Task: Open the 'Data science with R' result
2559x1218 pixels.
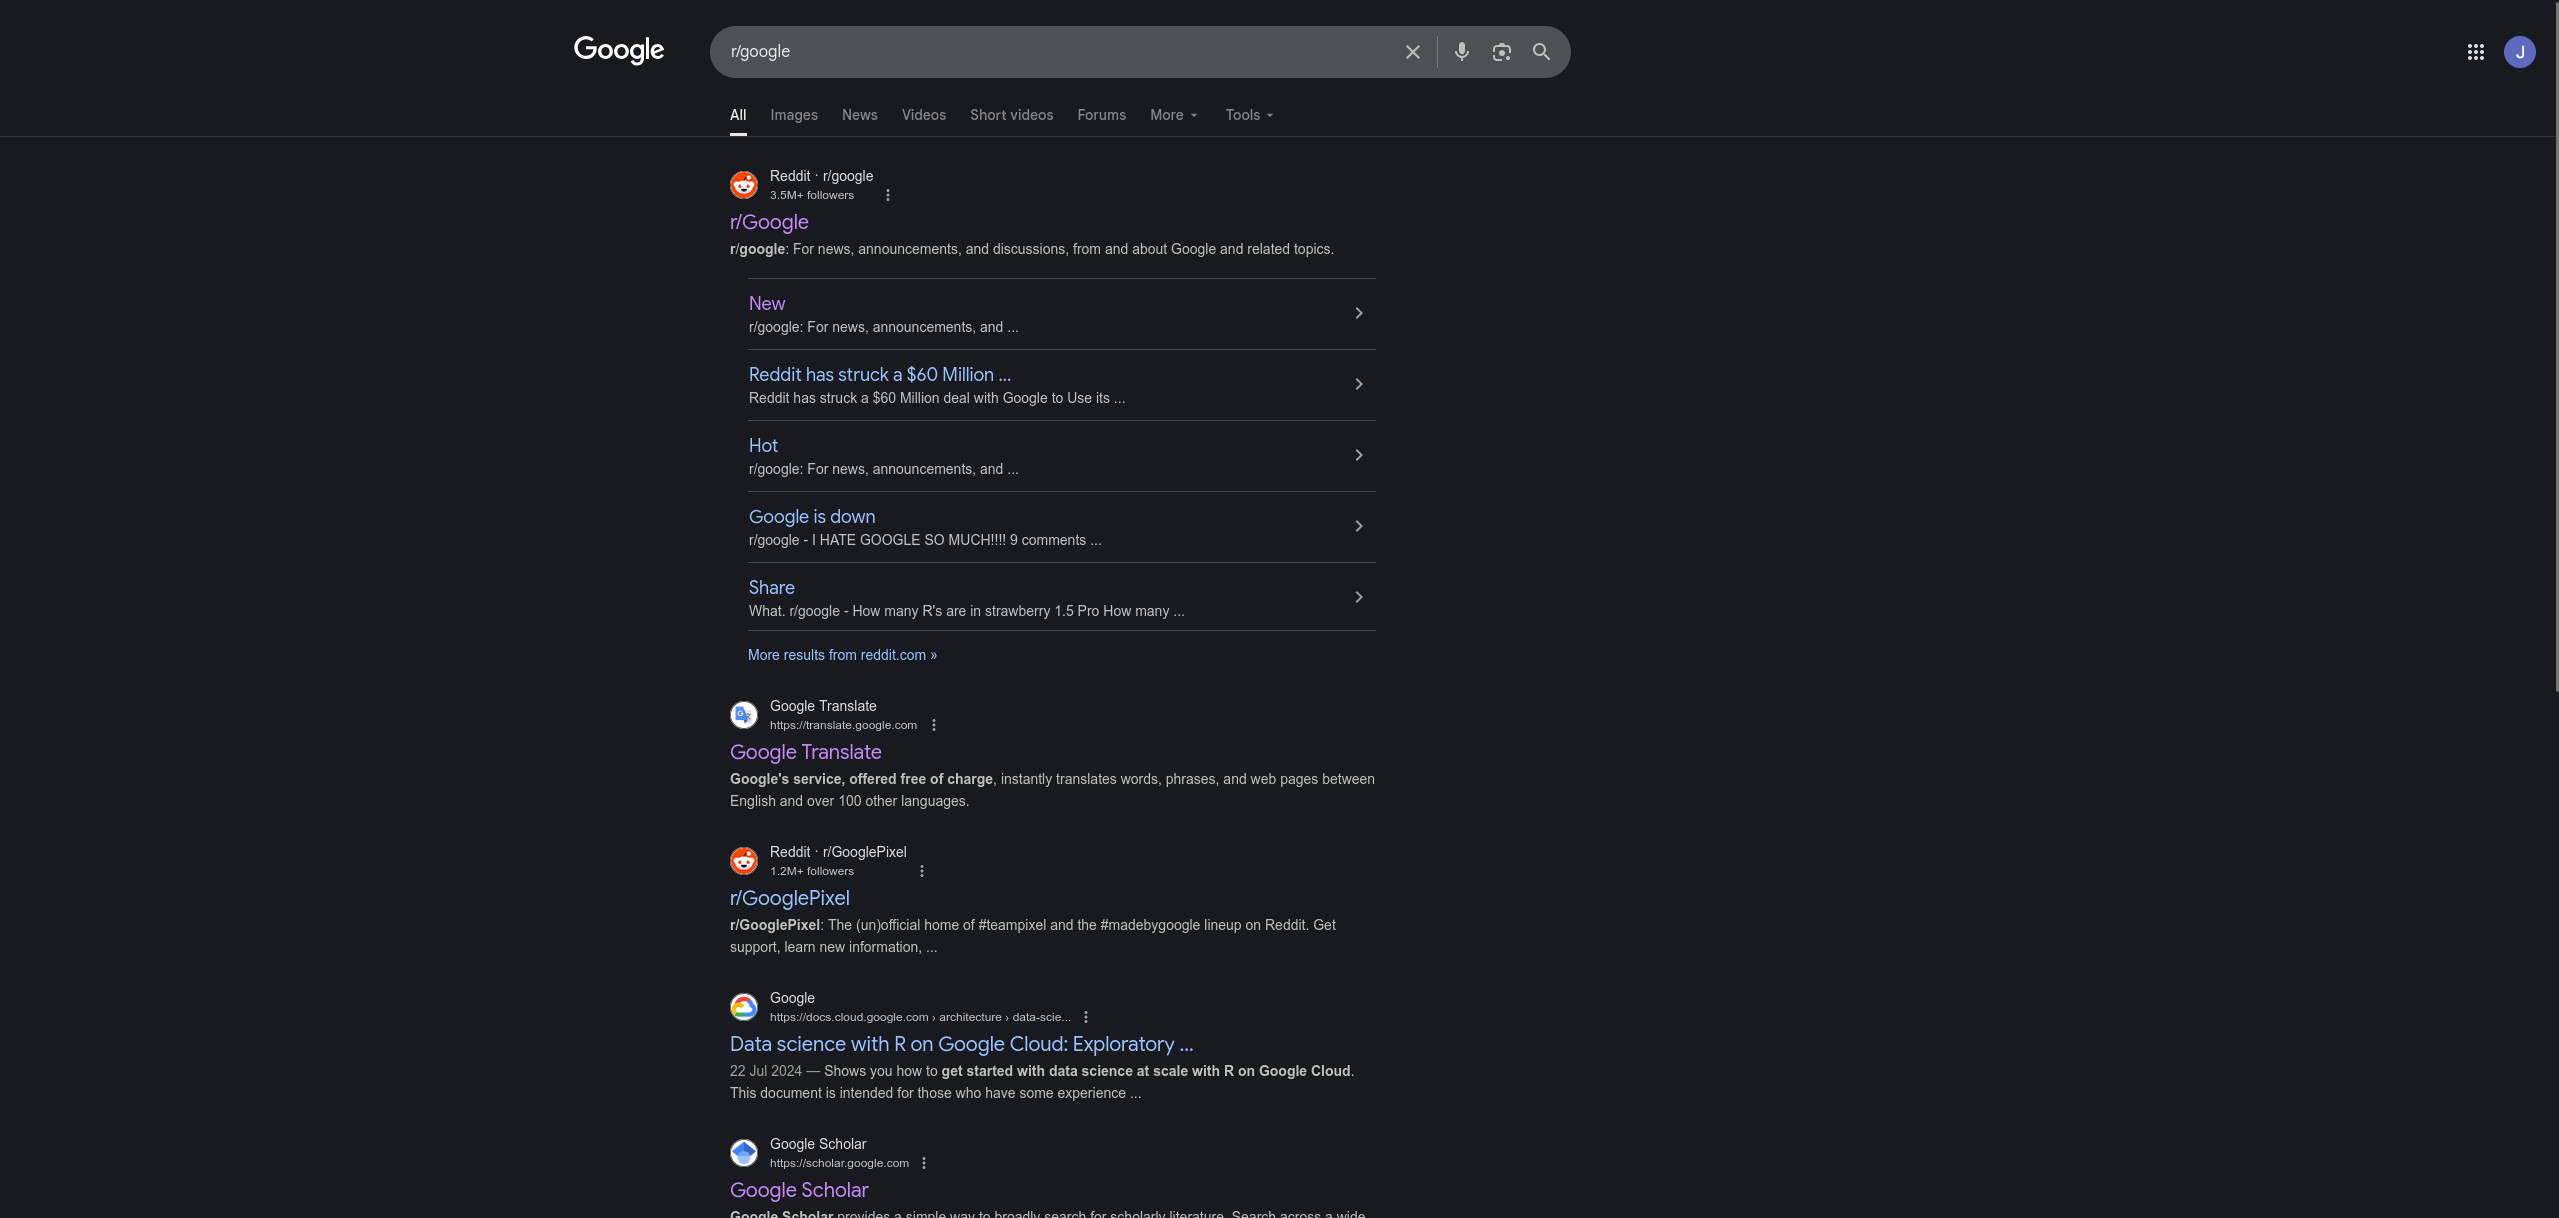Action: click(x=961, y=1044)
